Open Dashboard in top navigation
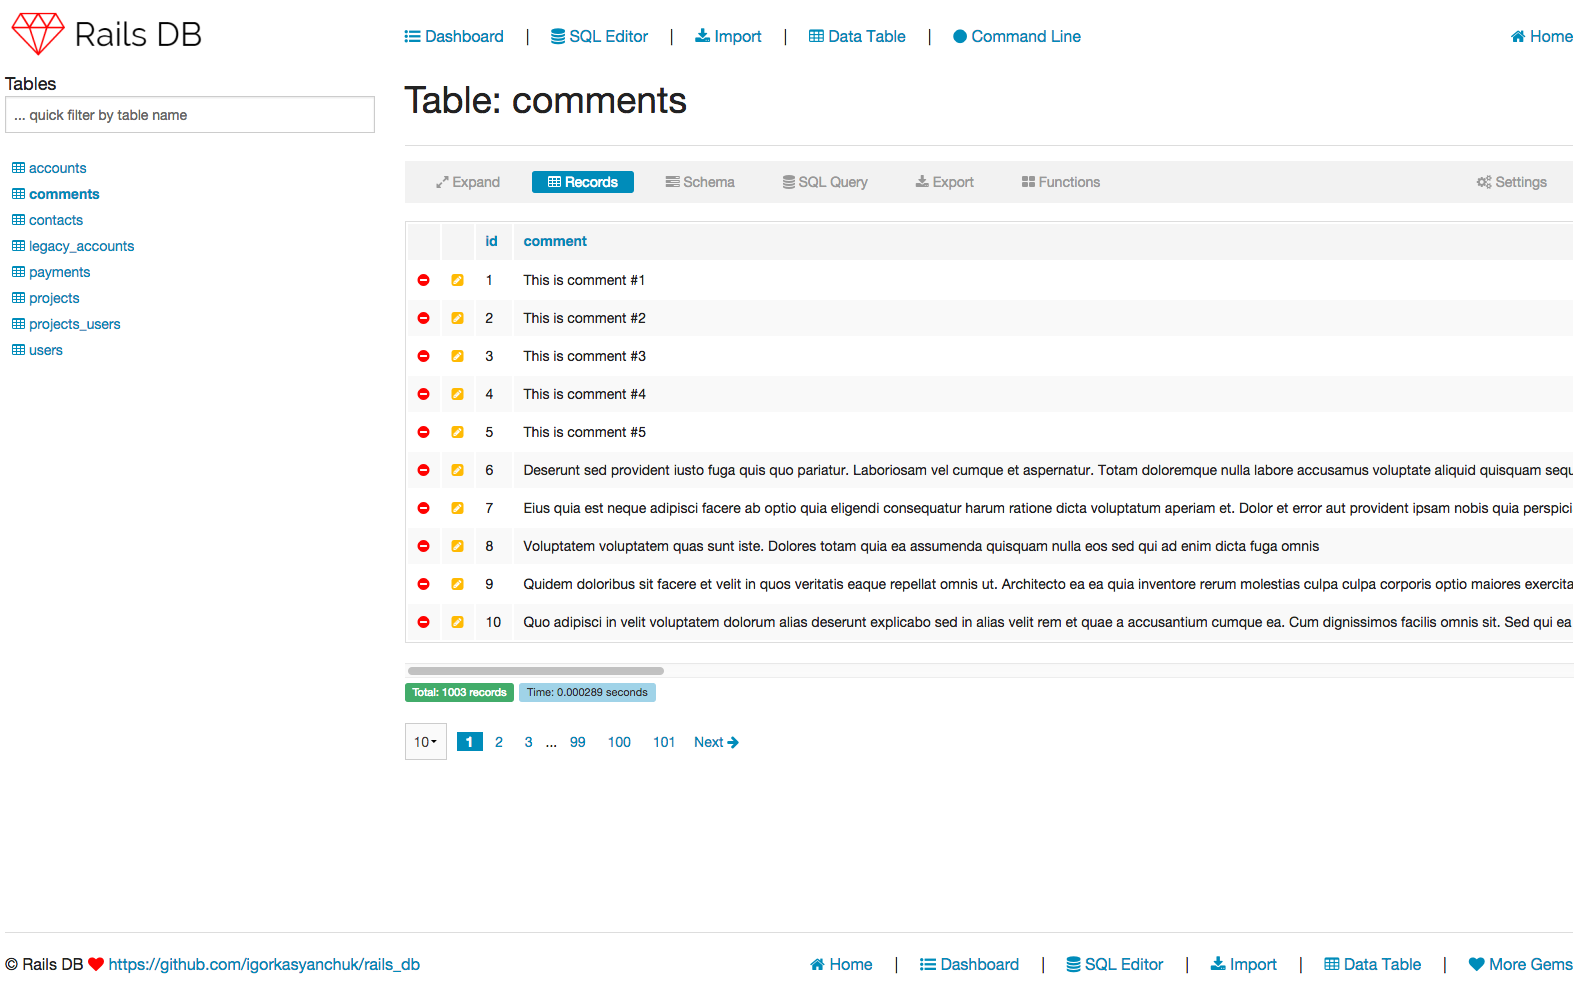This screenshot has width=1586, height=991. coord(454,36)
